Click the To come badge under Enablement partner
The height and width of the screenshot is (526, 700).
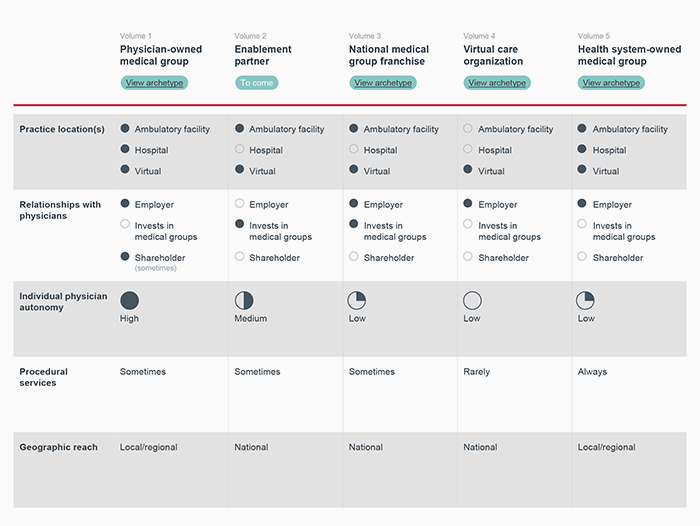click(x=256, y=83)
